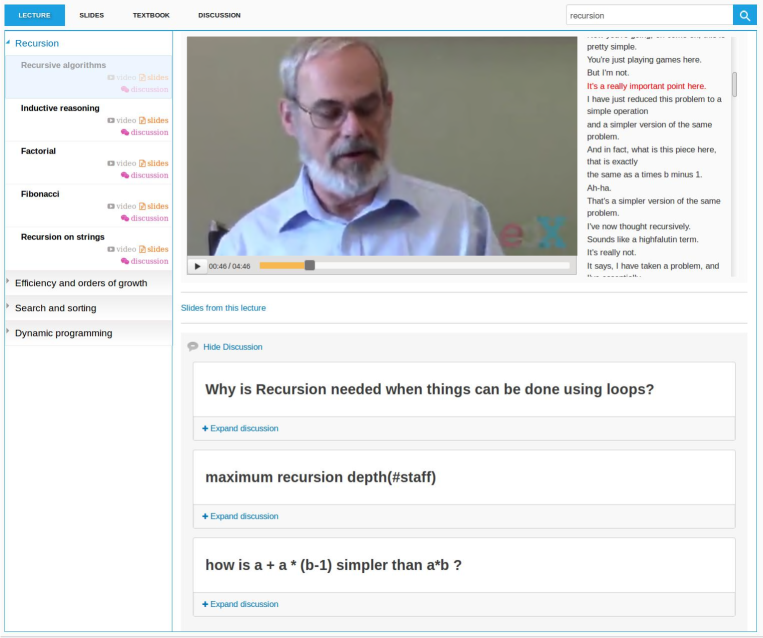This screenshot has width=763, height=638.
Task: Open thread 'maximum recursion depth(#staff)' title
Action: click(320, 477)
